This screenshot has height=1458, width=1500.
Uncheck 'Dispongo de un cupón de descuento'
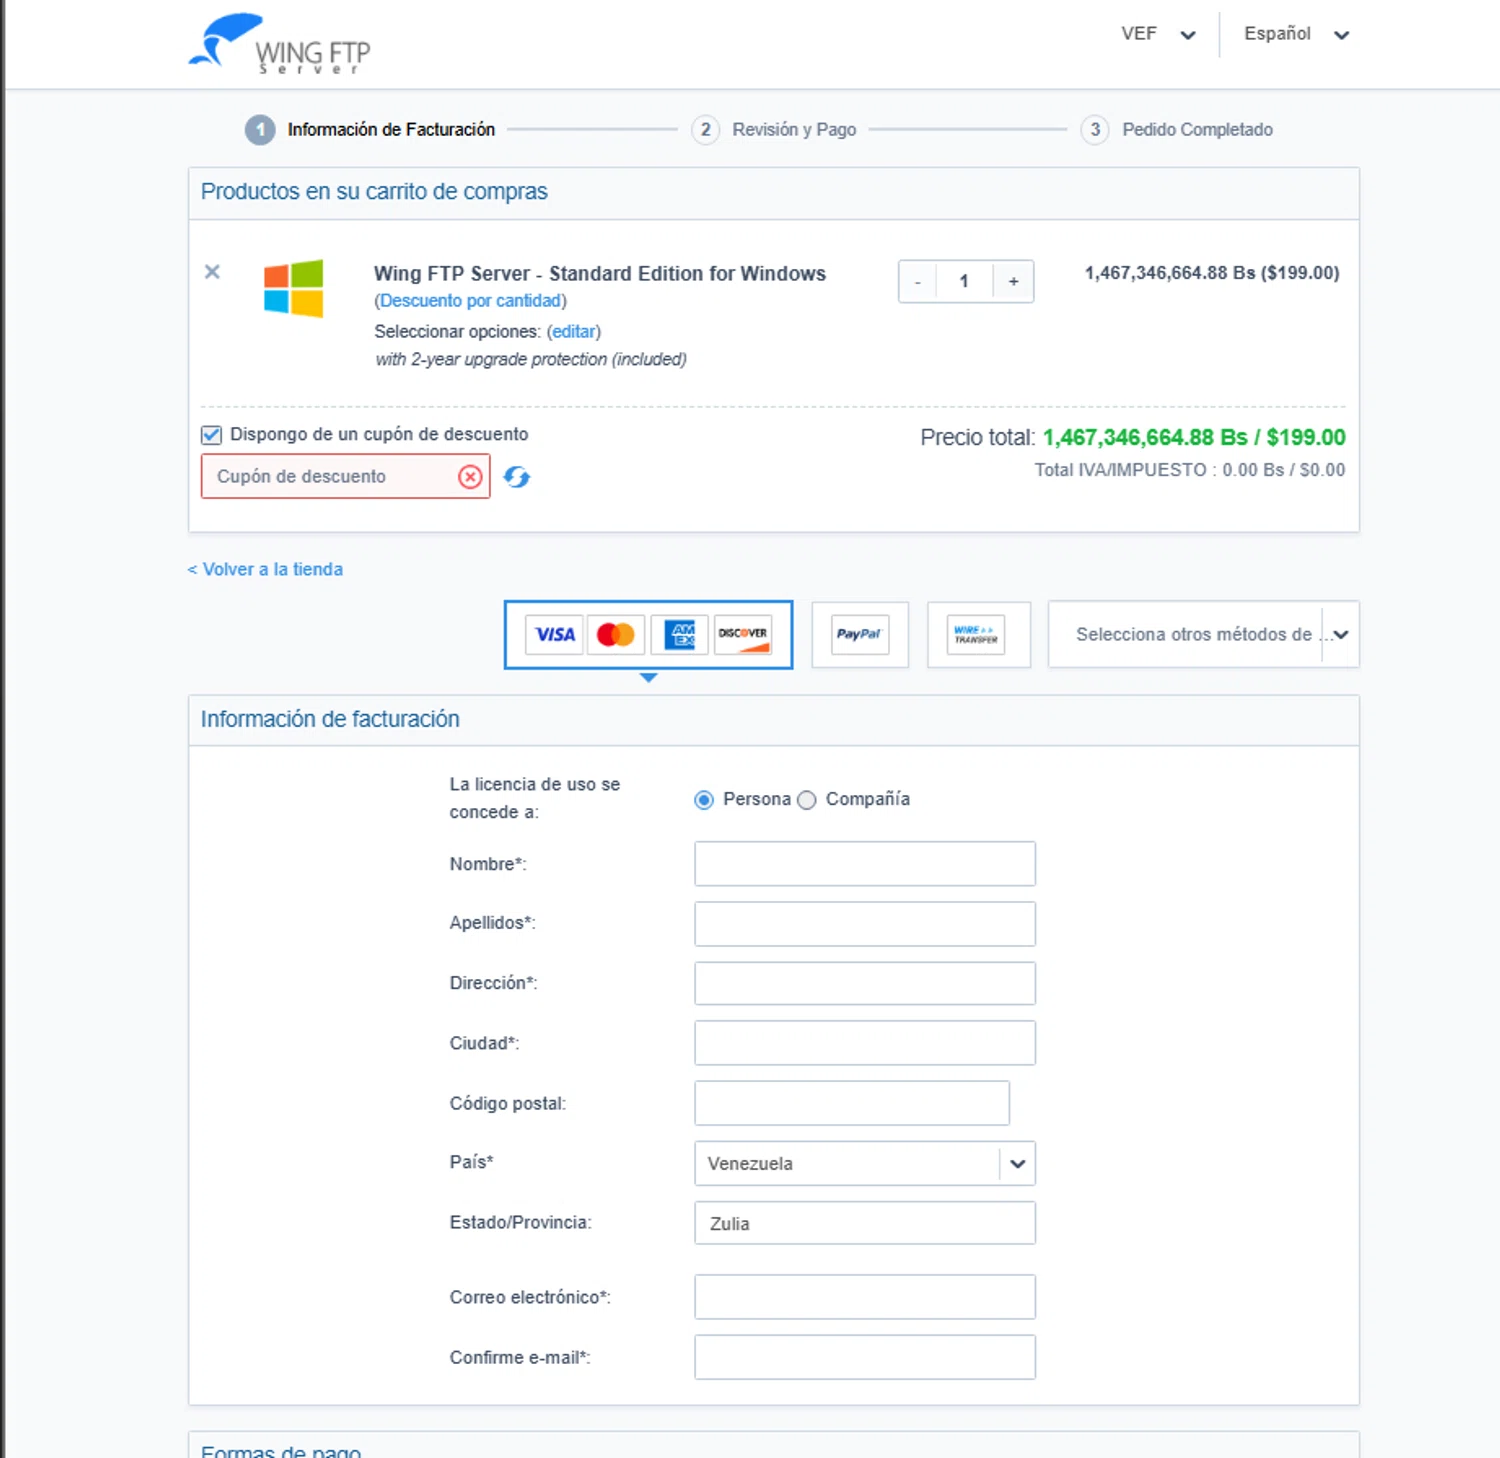coord(211,434)
